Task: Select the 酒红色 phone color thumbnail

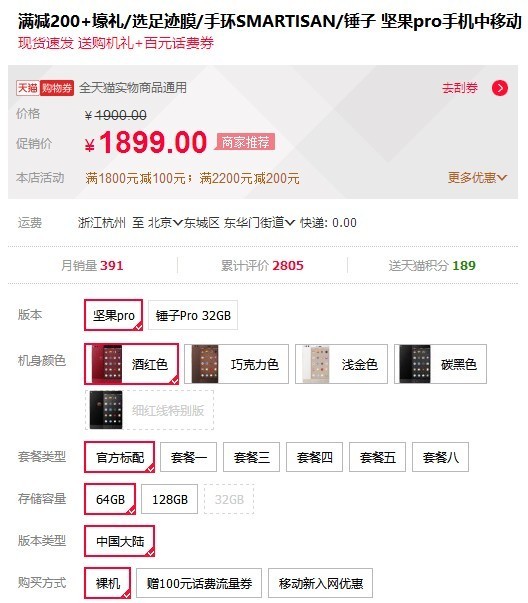Action: pyautogui.click(x=132, y=364)
